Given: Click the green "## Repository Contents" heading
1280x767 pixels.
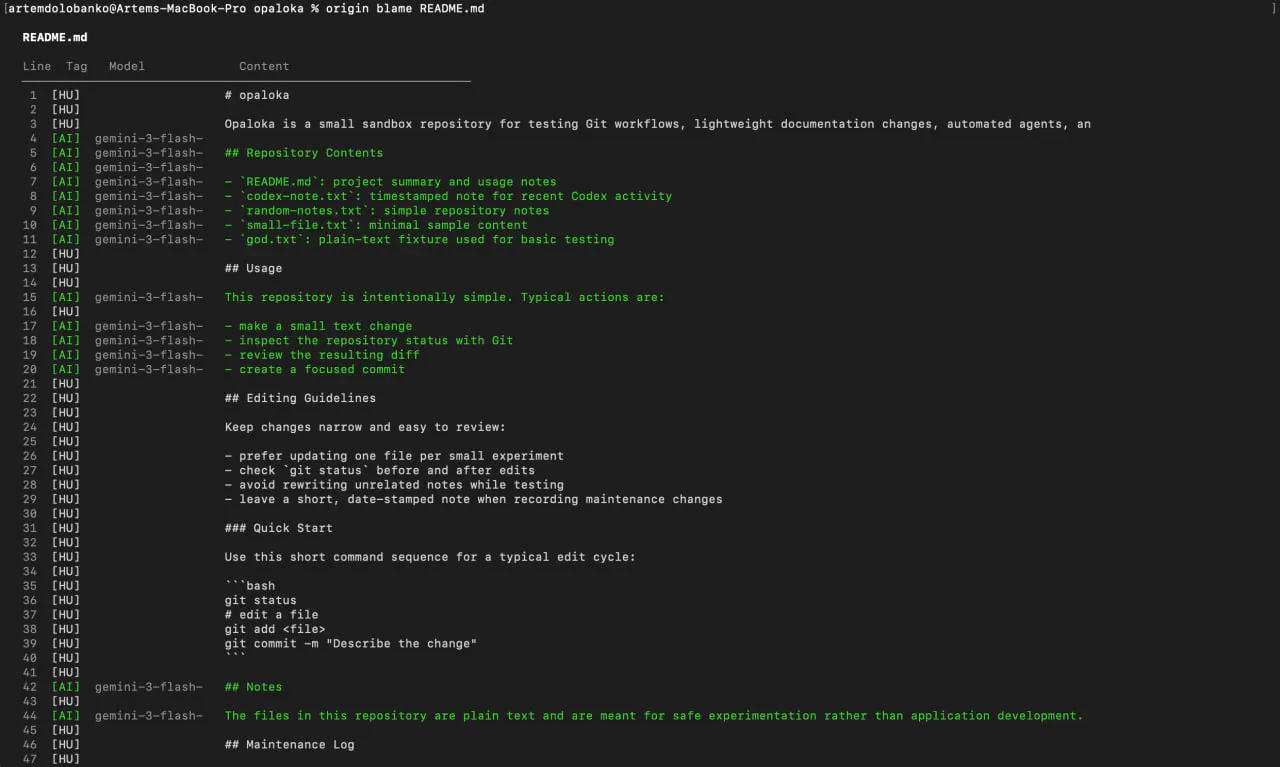Looking at the screenshot, I should point(304,153).
